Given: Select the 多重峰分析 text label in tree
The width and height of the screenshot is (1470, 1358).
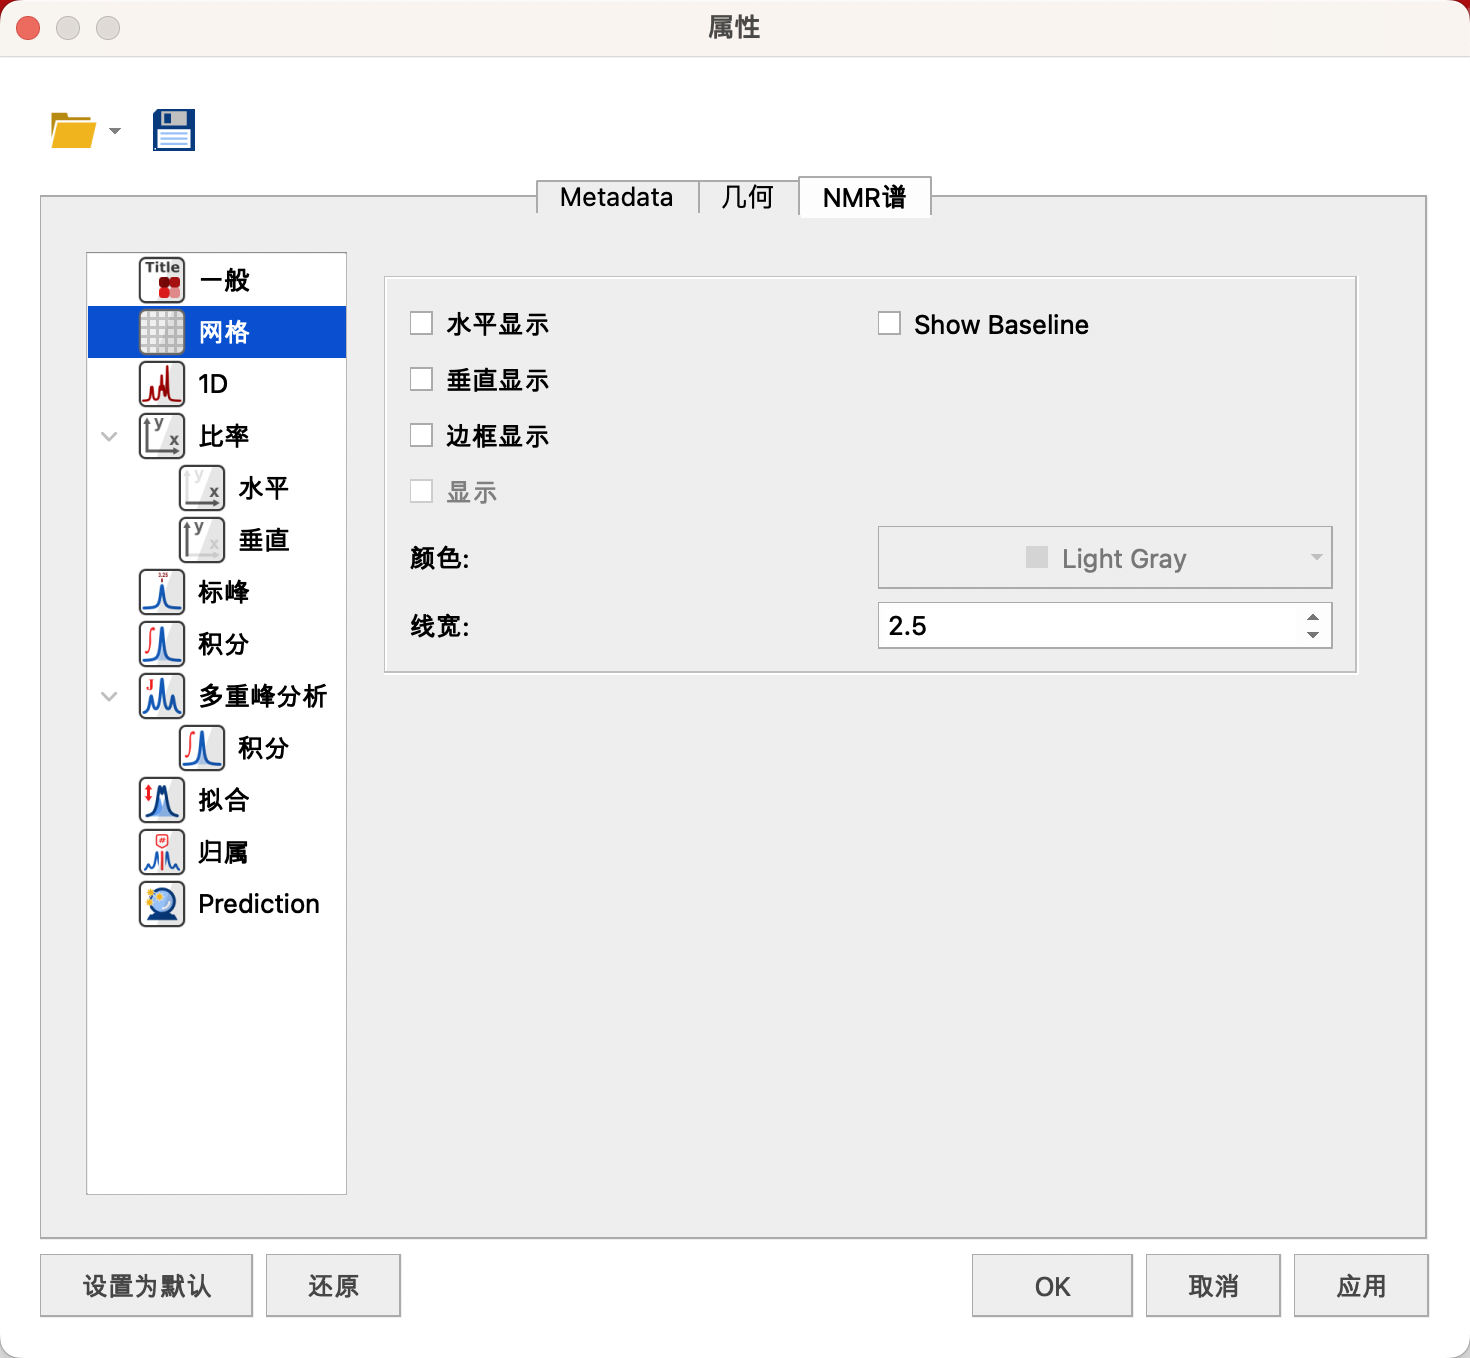Looking at the screenshot, I should (263, 696).
